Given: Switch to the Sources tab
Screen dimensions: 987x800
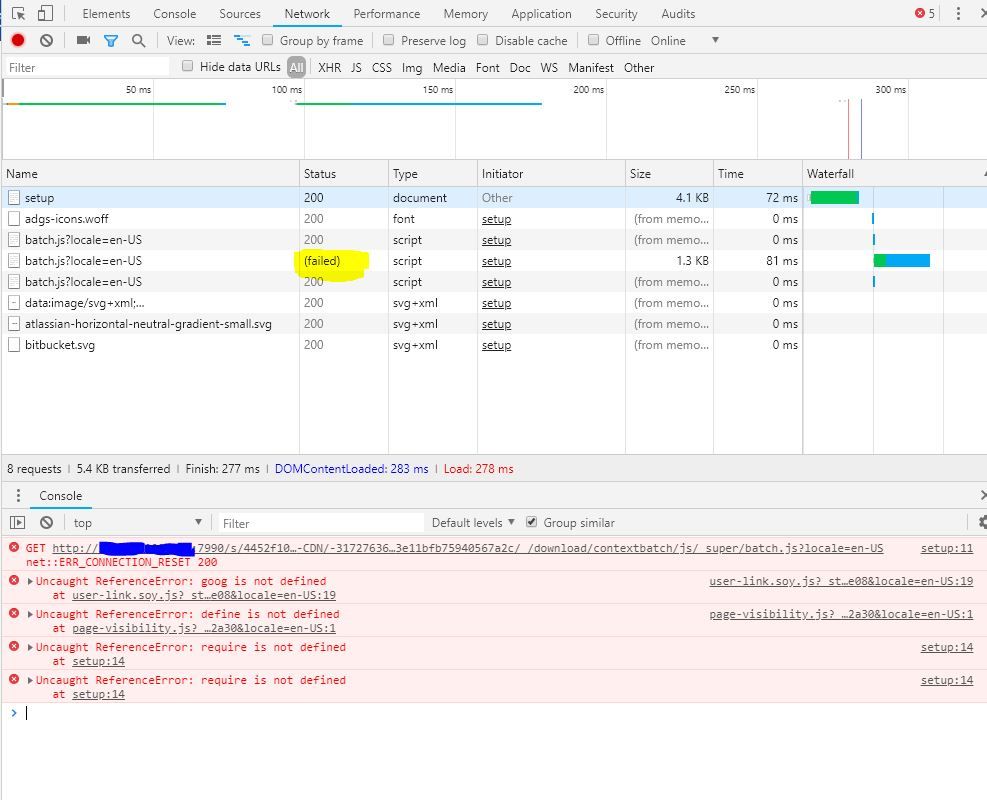Looking at the screenshot, I should click(240, 14).
